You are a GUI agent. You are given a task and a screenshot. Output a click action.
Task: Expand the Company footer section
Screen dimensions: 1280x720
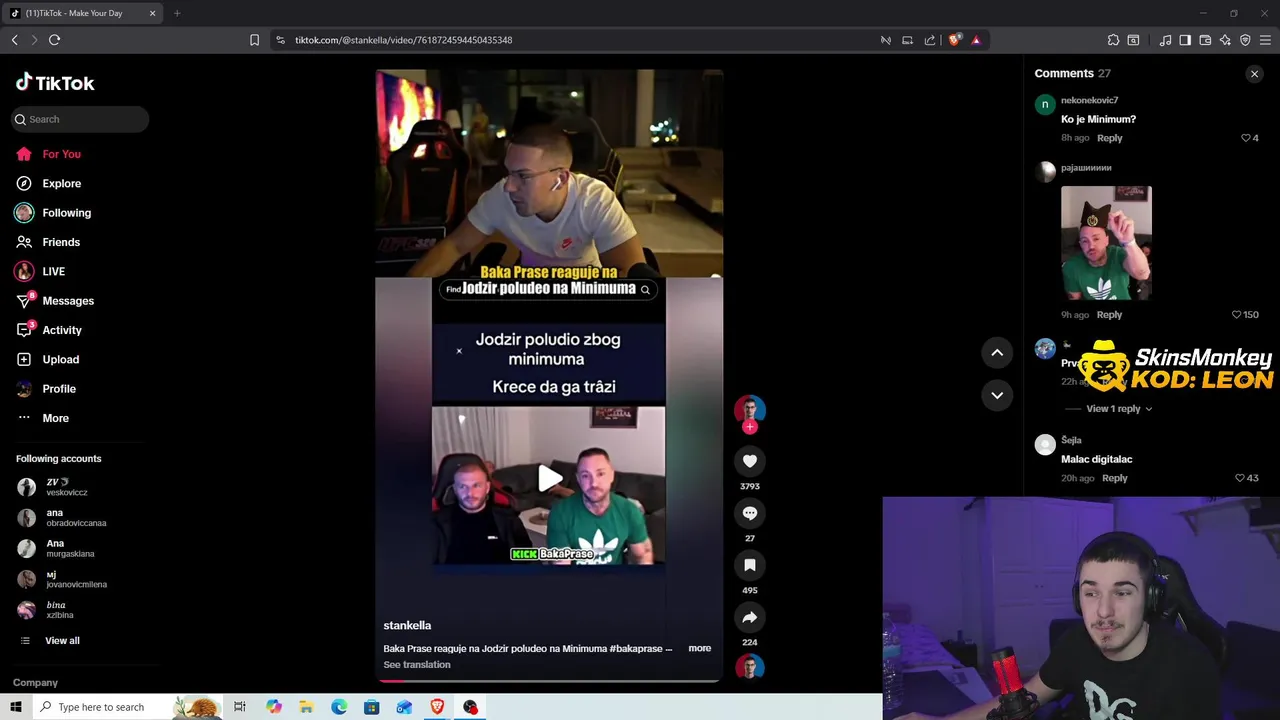(x=35, y=682)
